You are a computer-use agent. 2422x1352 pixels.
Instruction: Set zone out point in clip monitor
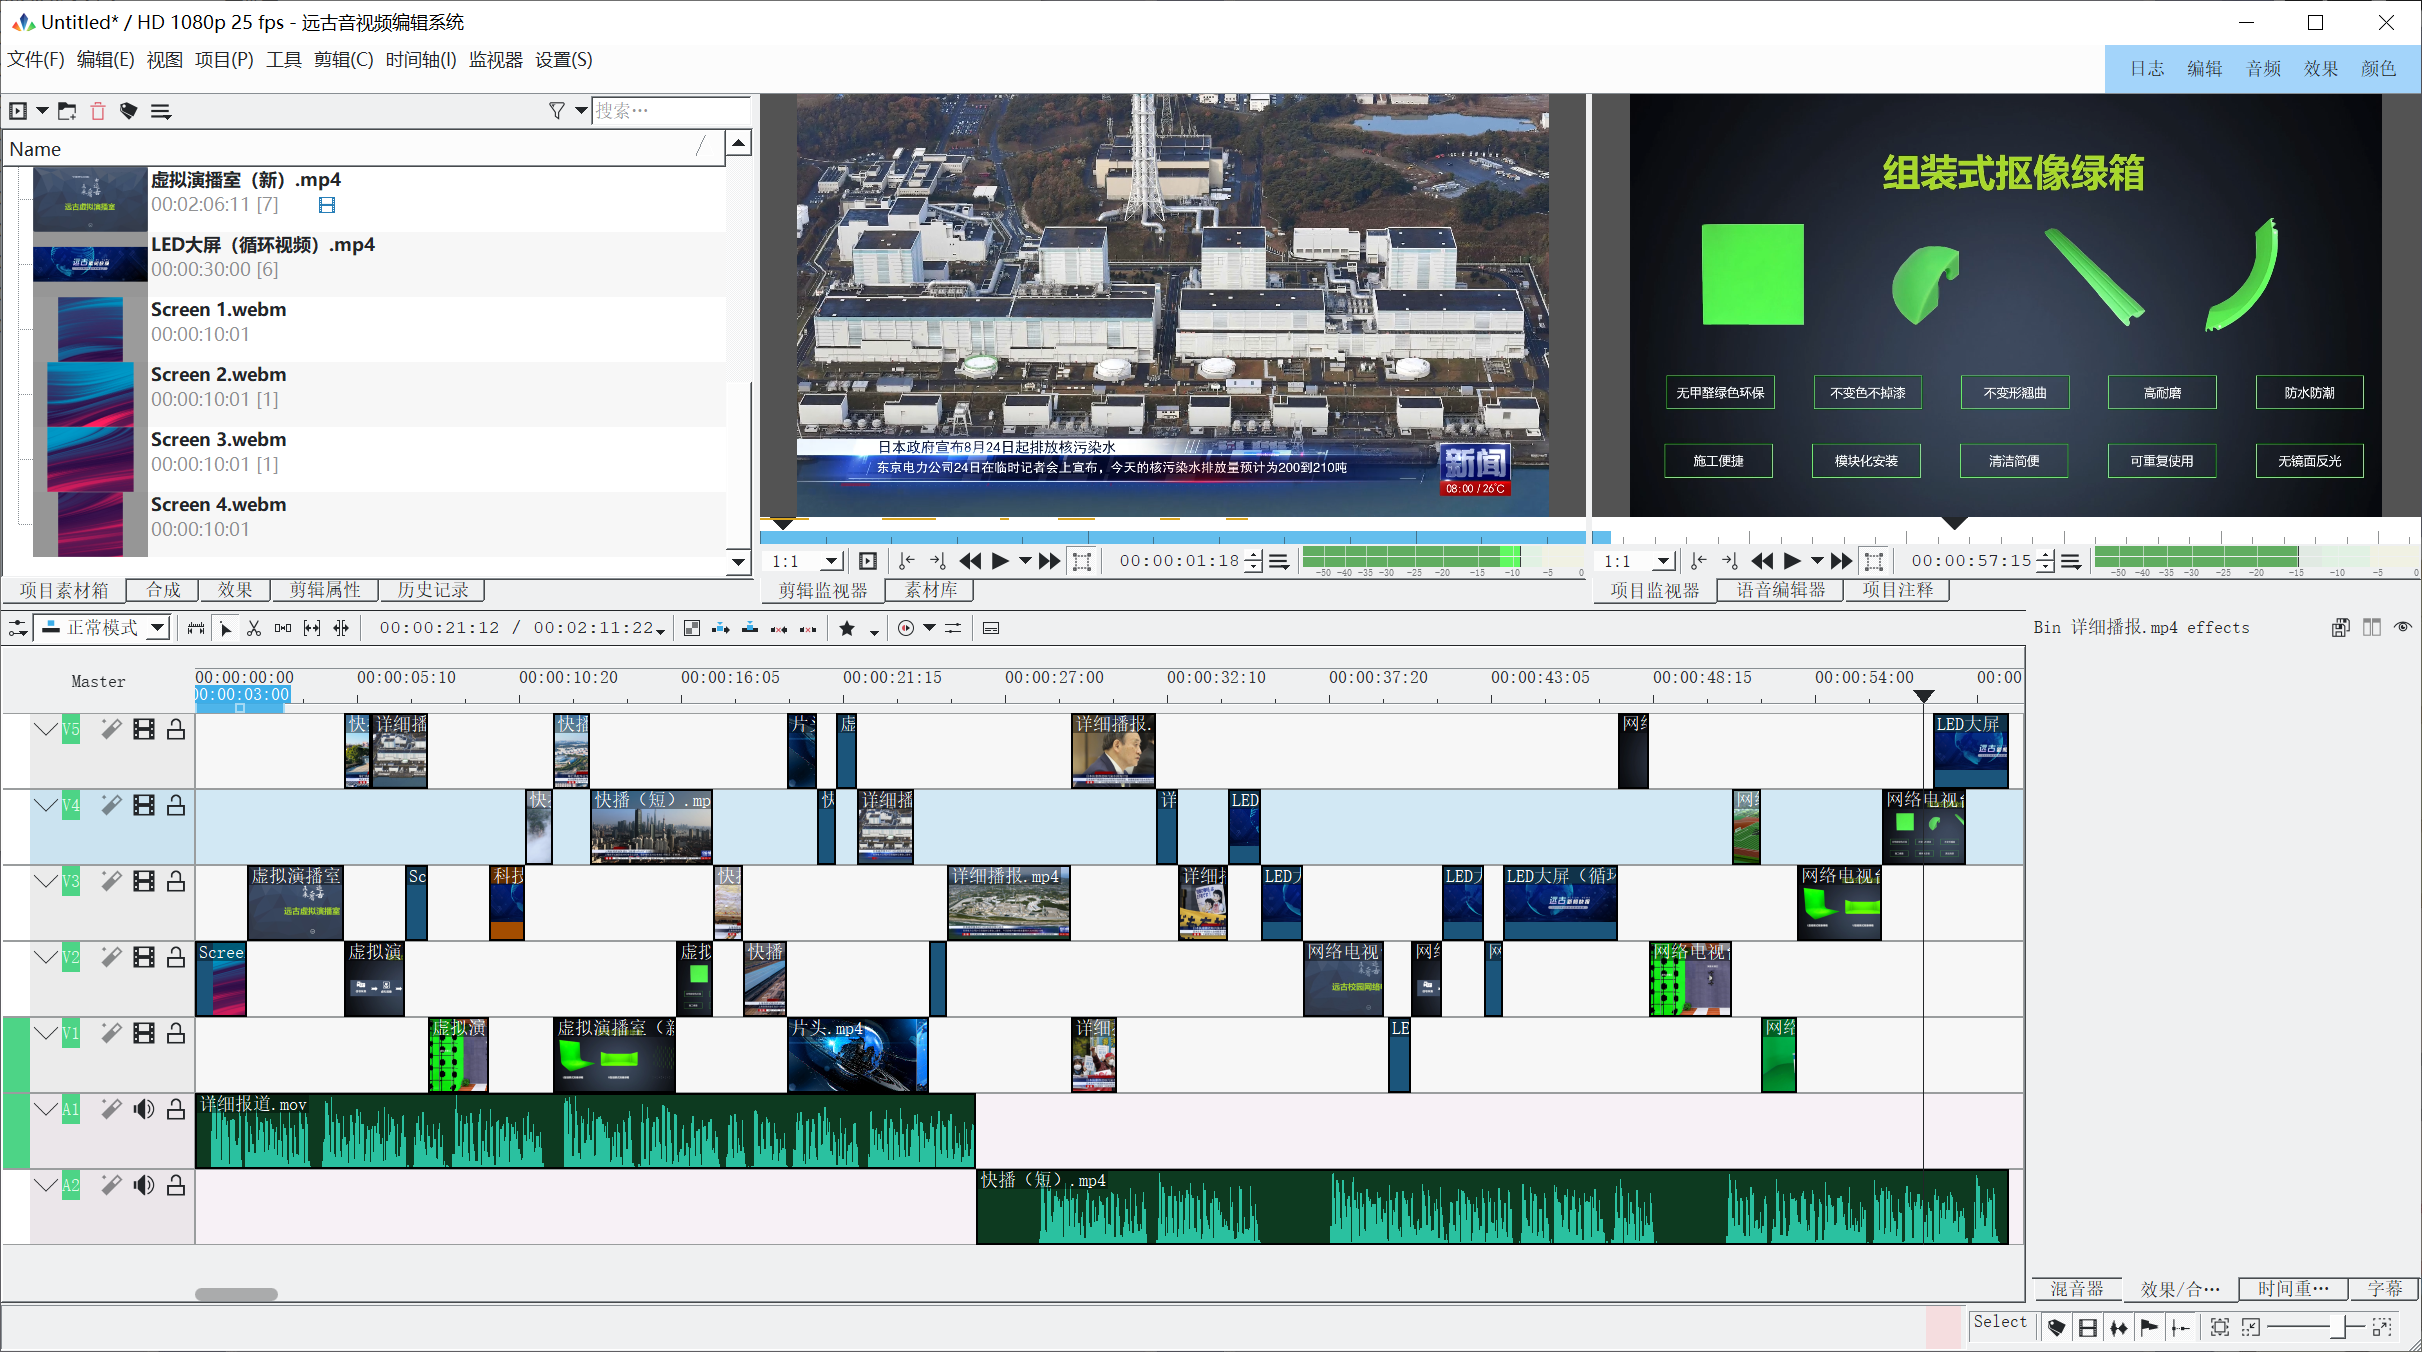coord(937,561)
